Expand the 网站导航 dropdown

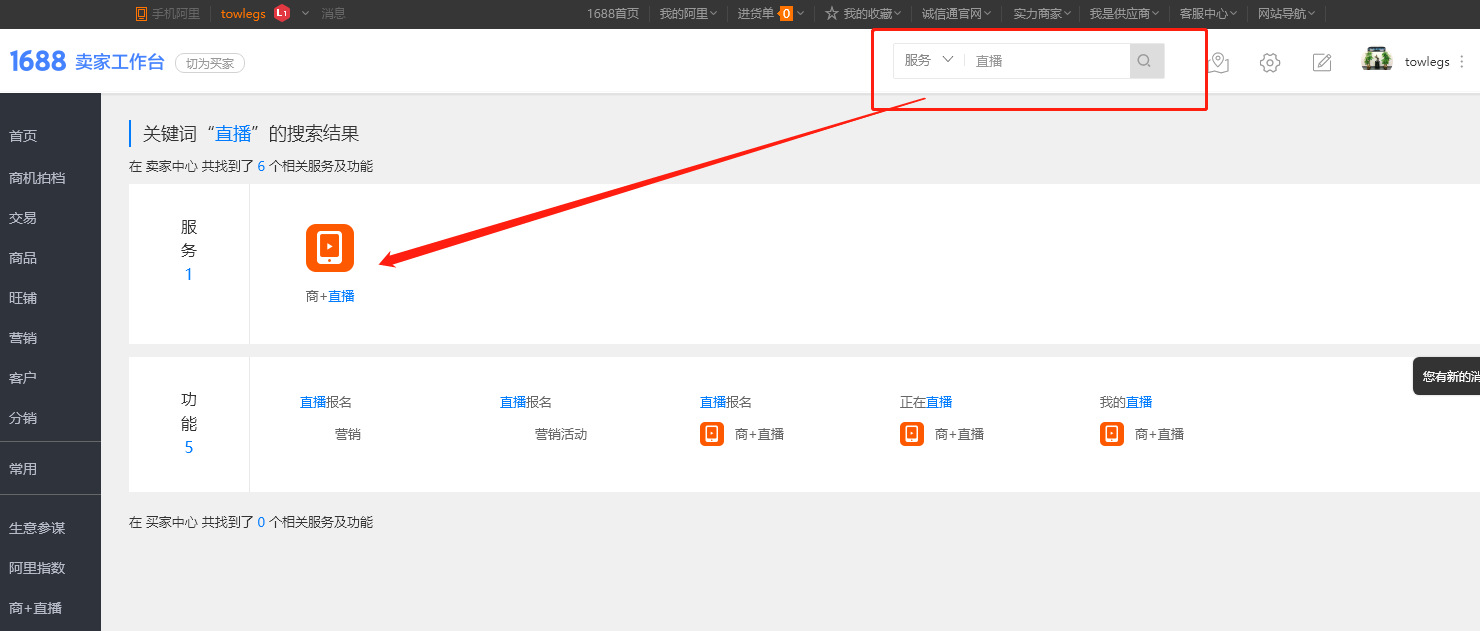coord(1312,14)
